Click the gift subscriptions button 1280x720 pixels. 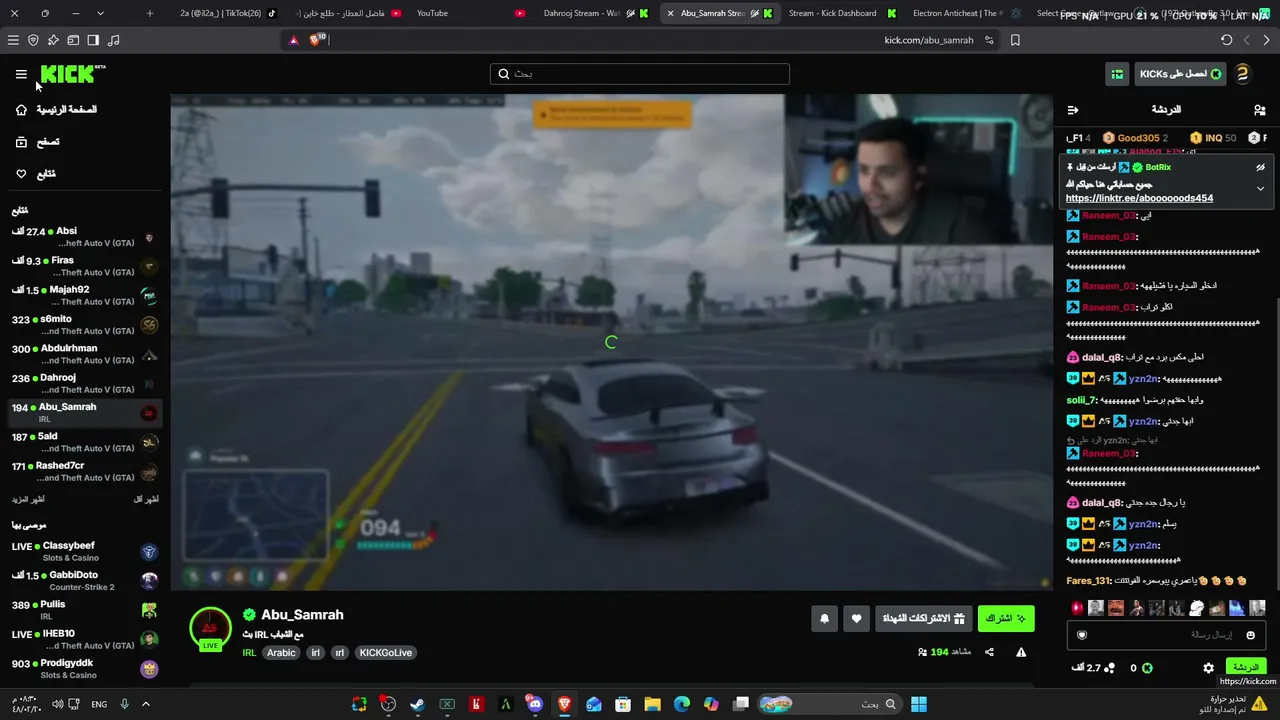(x=923, y=619)
